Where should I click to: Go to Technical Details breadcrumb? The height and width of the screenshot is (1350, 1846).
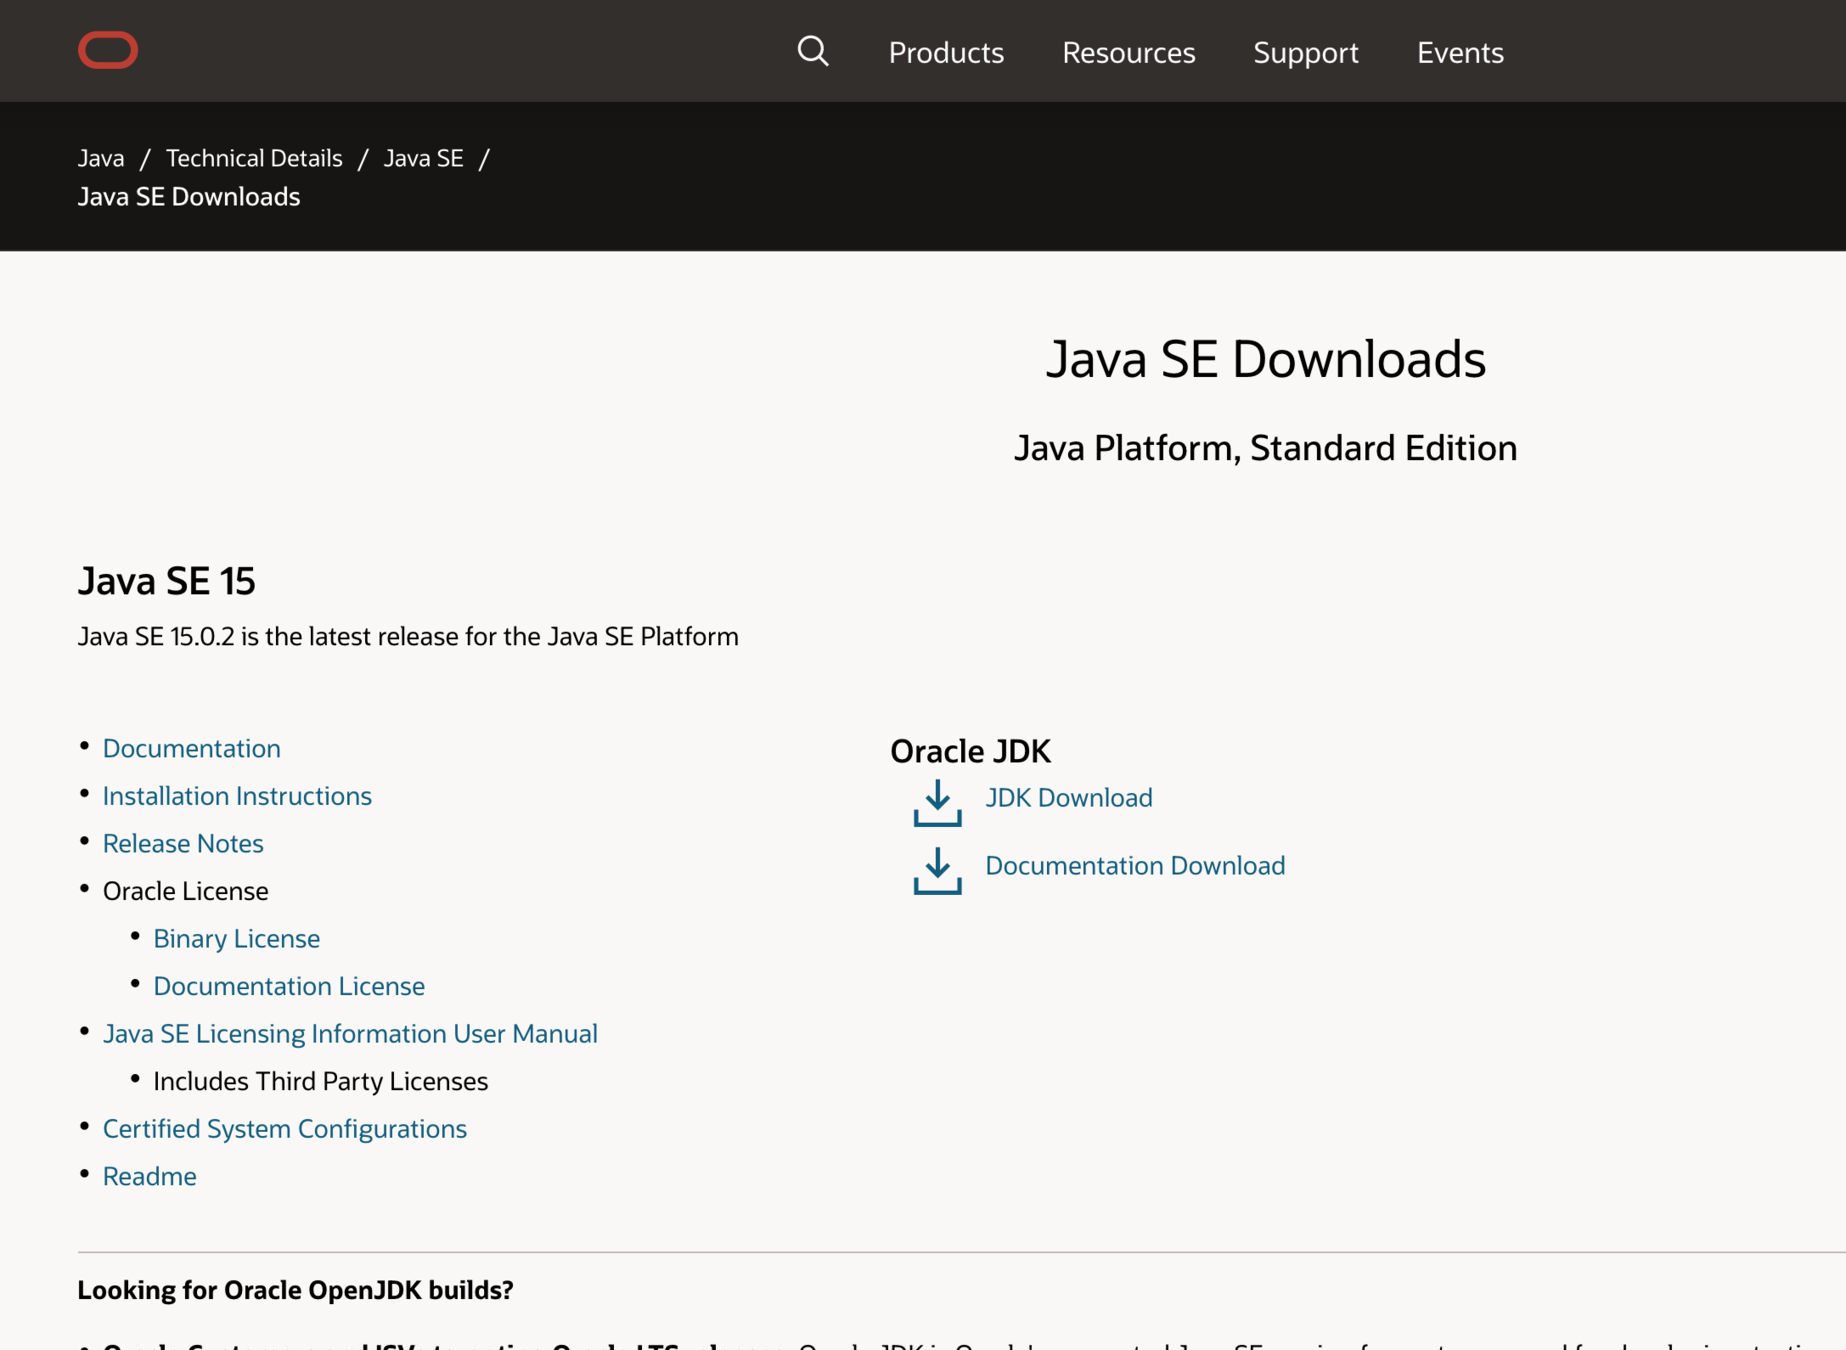[254, 158]
